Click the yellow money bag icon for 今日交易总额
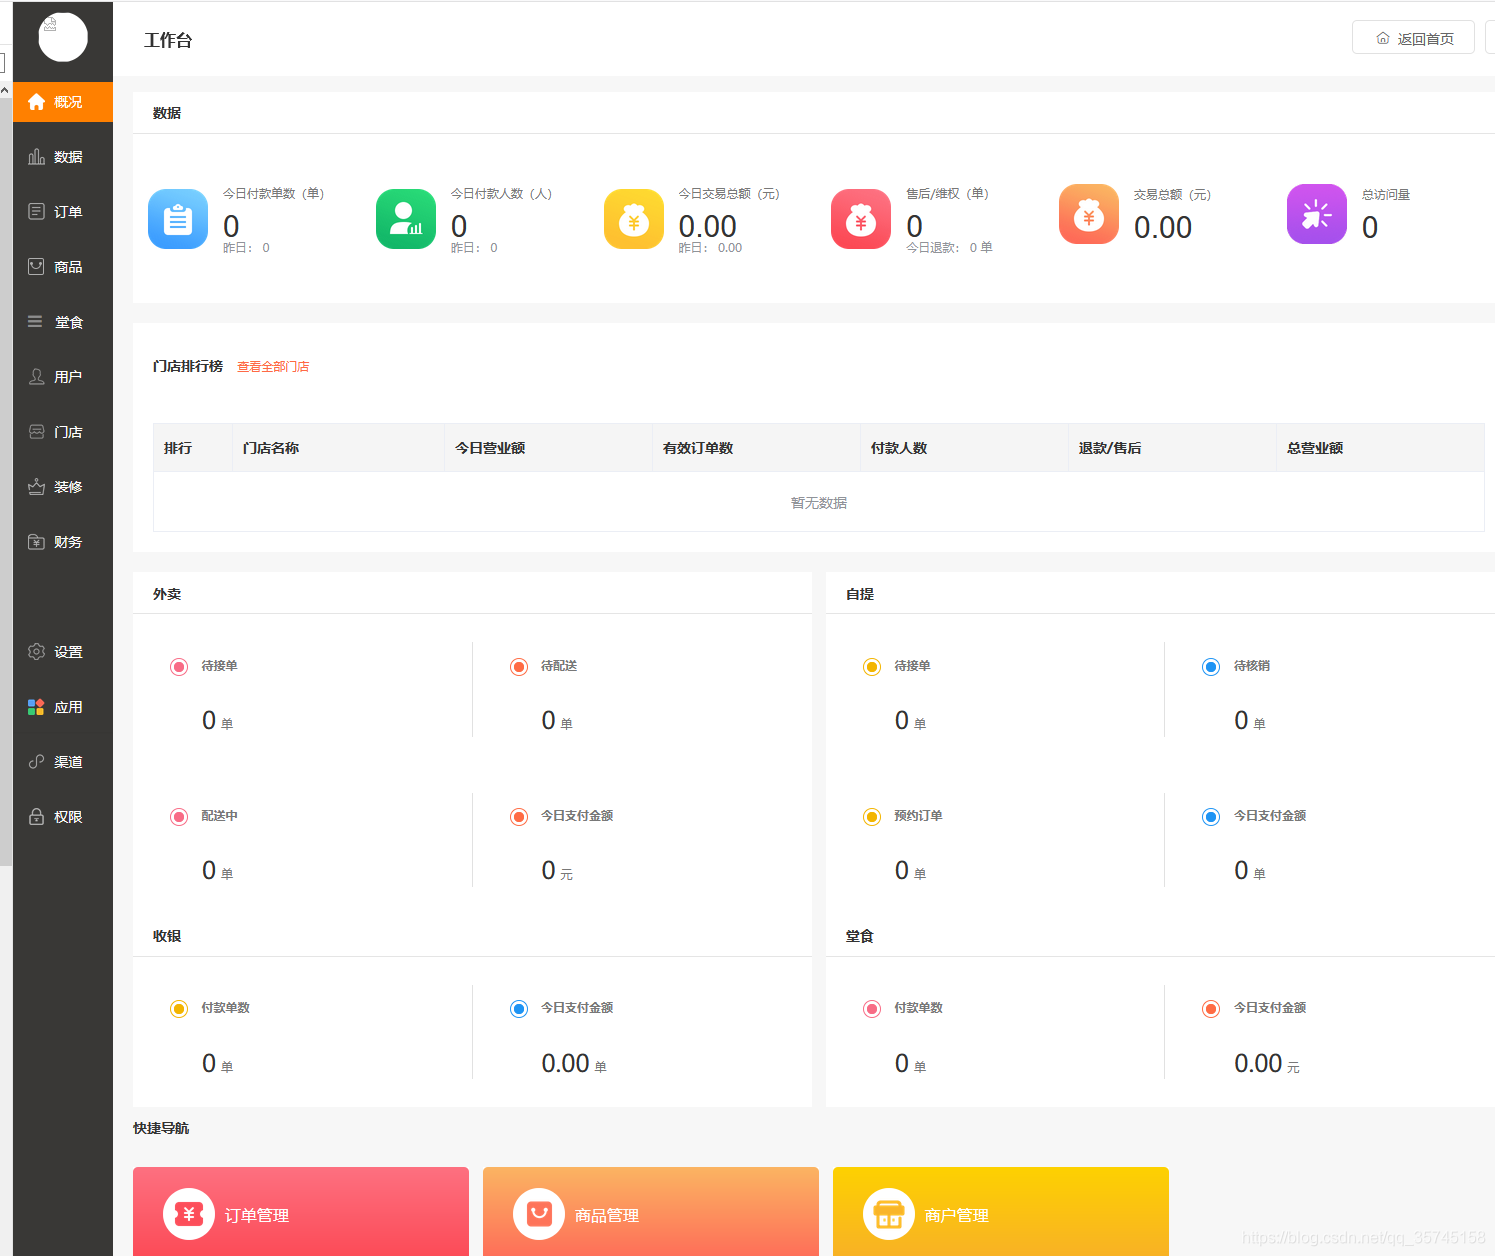 coord(634,219)
